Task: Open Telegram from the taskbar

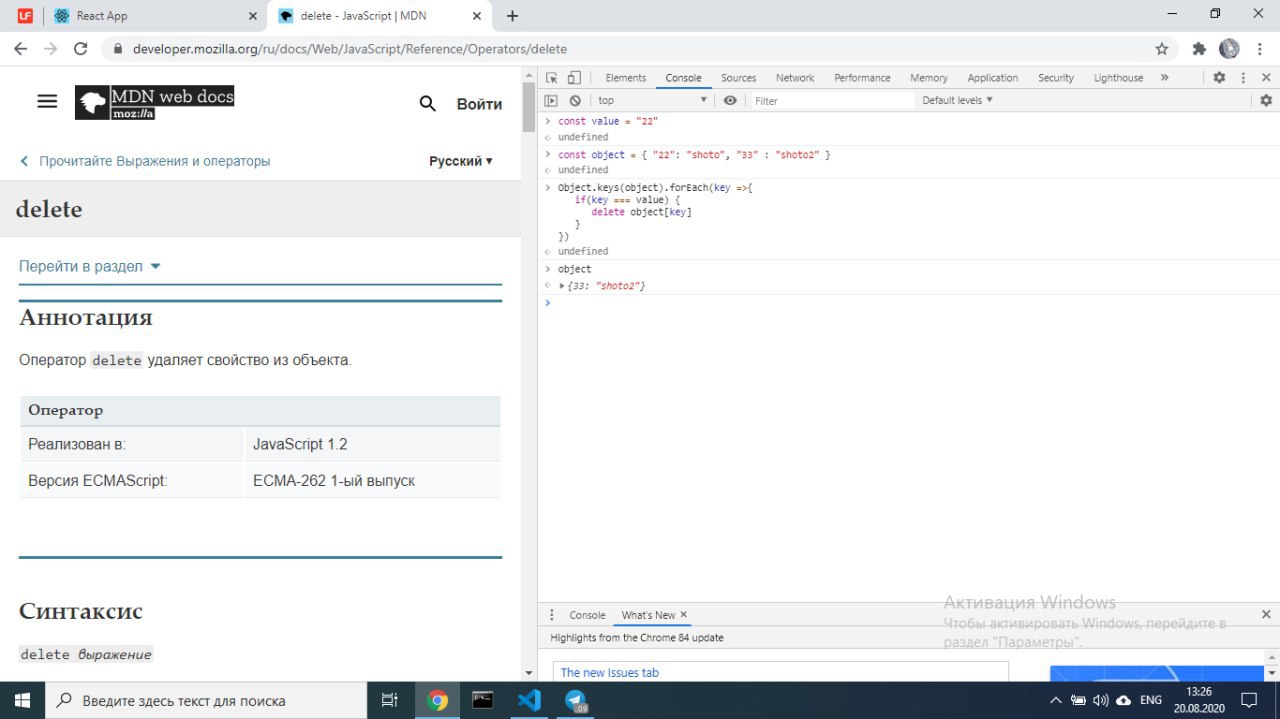Action: [576, 700]
